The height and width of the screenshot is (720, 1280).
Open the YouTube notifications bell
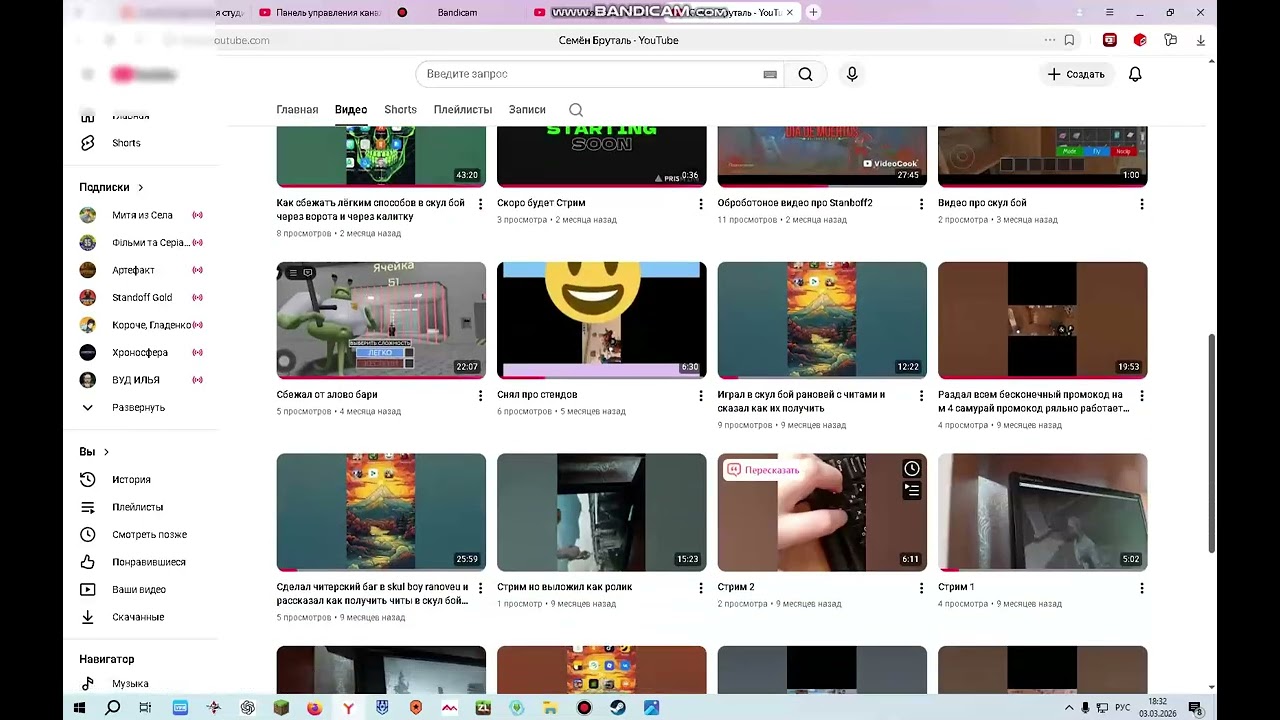1135,74
